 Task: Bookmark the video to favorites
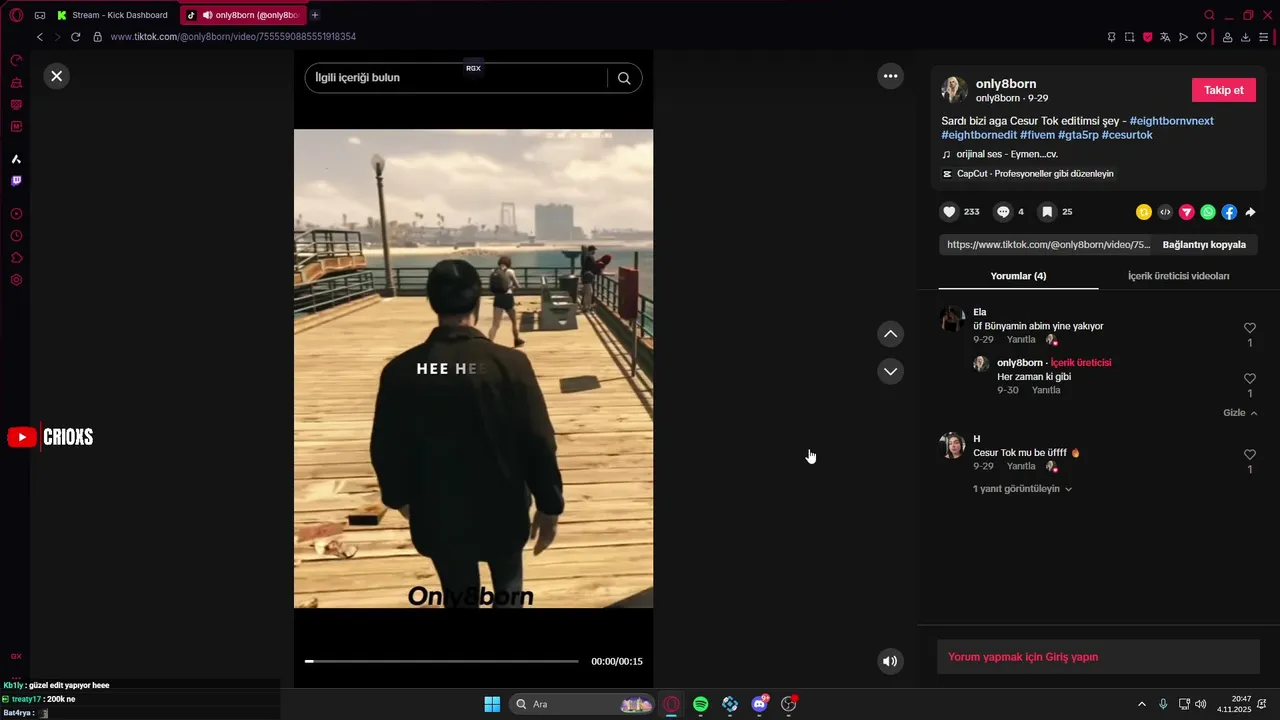point(1046,212)
